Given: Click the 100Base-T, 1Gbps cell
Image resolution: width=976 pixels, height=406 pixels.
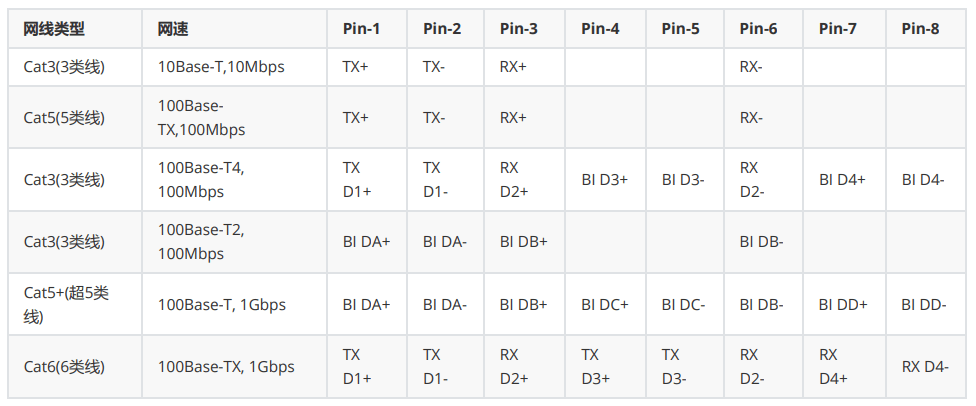Looking at the screenshot, I should (235, 304).
